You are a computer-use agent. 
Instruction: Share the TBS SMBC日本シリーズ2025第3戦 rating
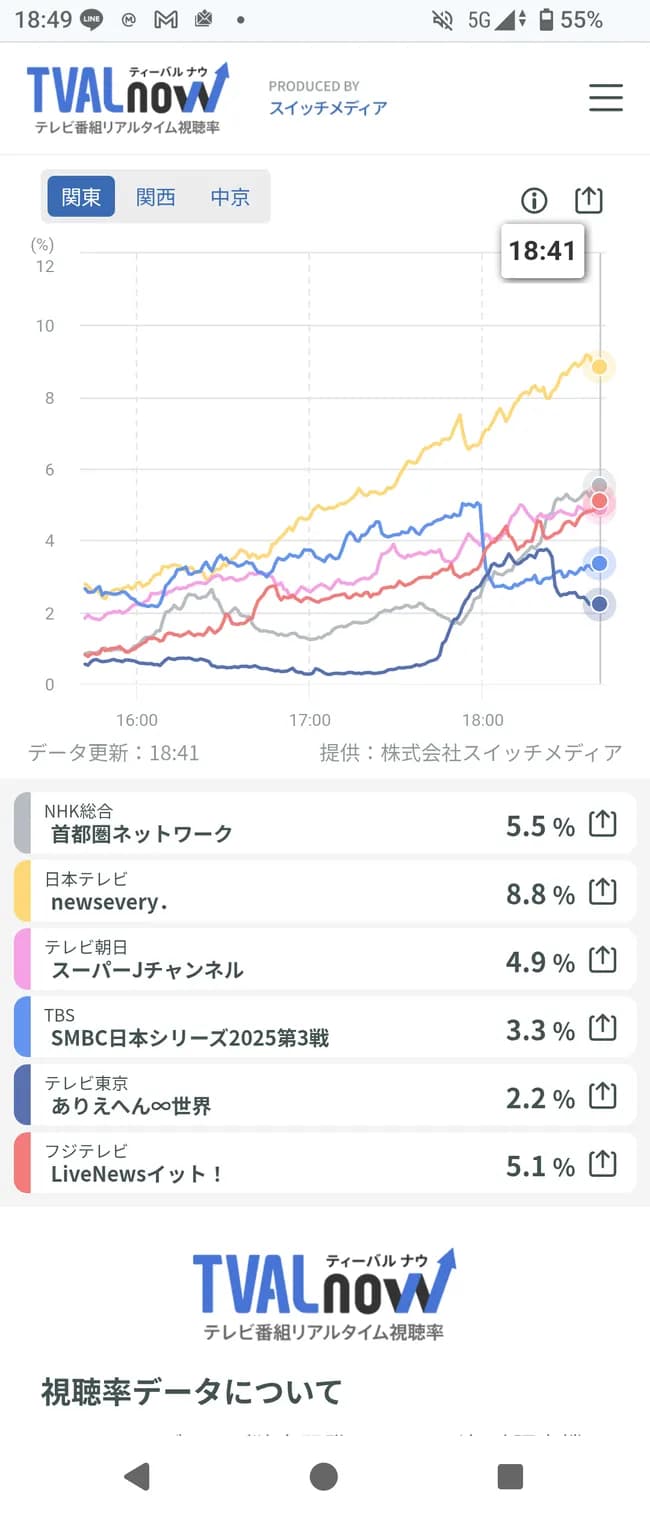602,1026
